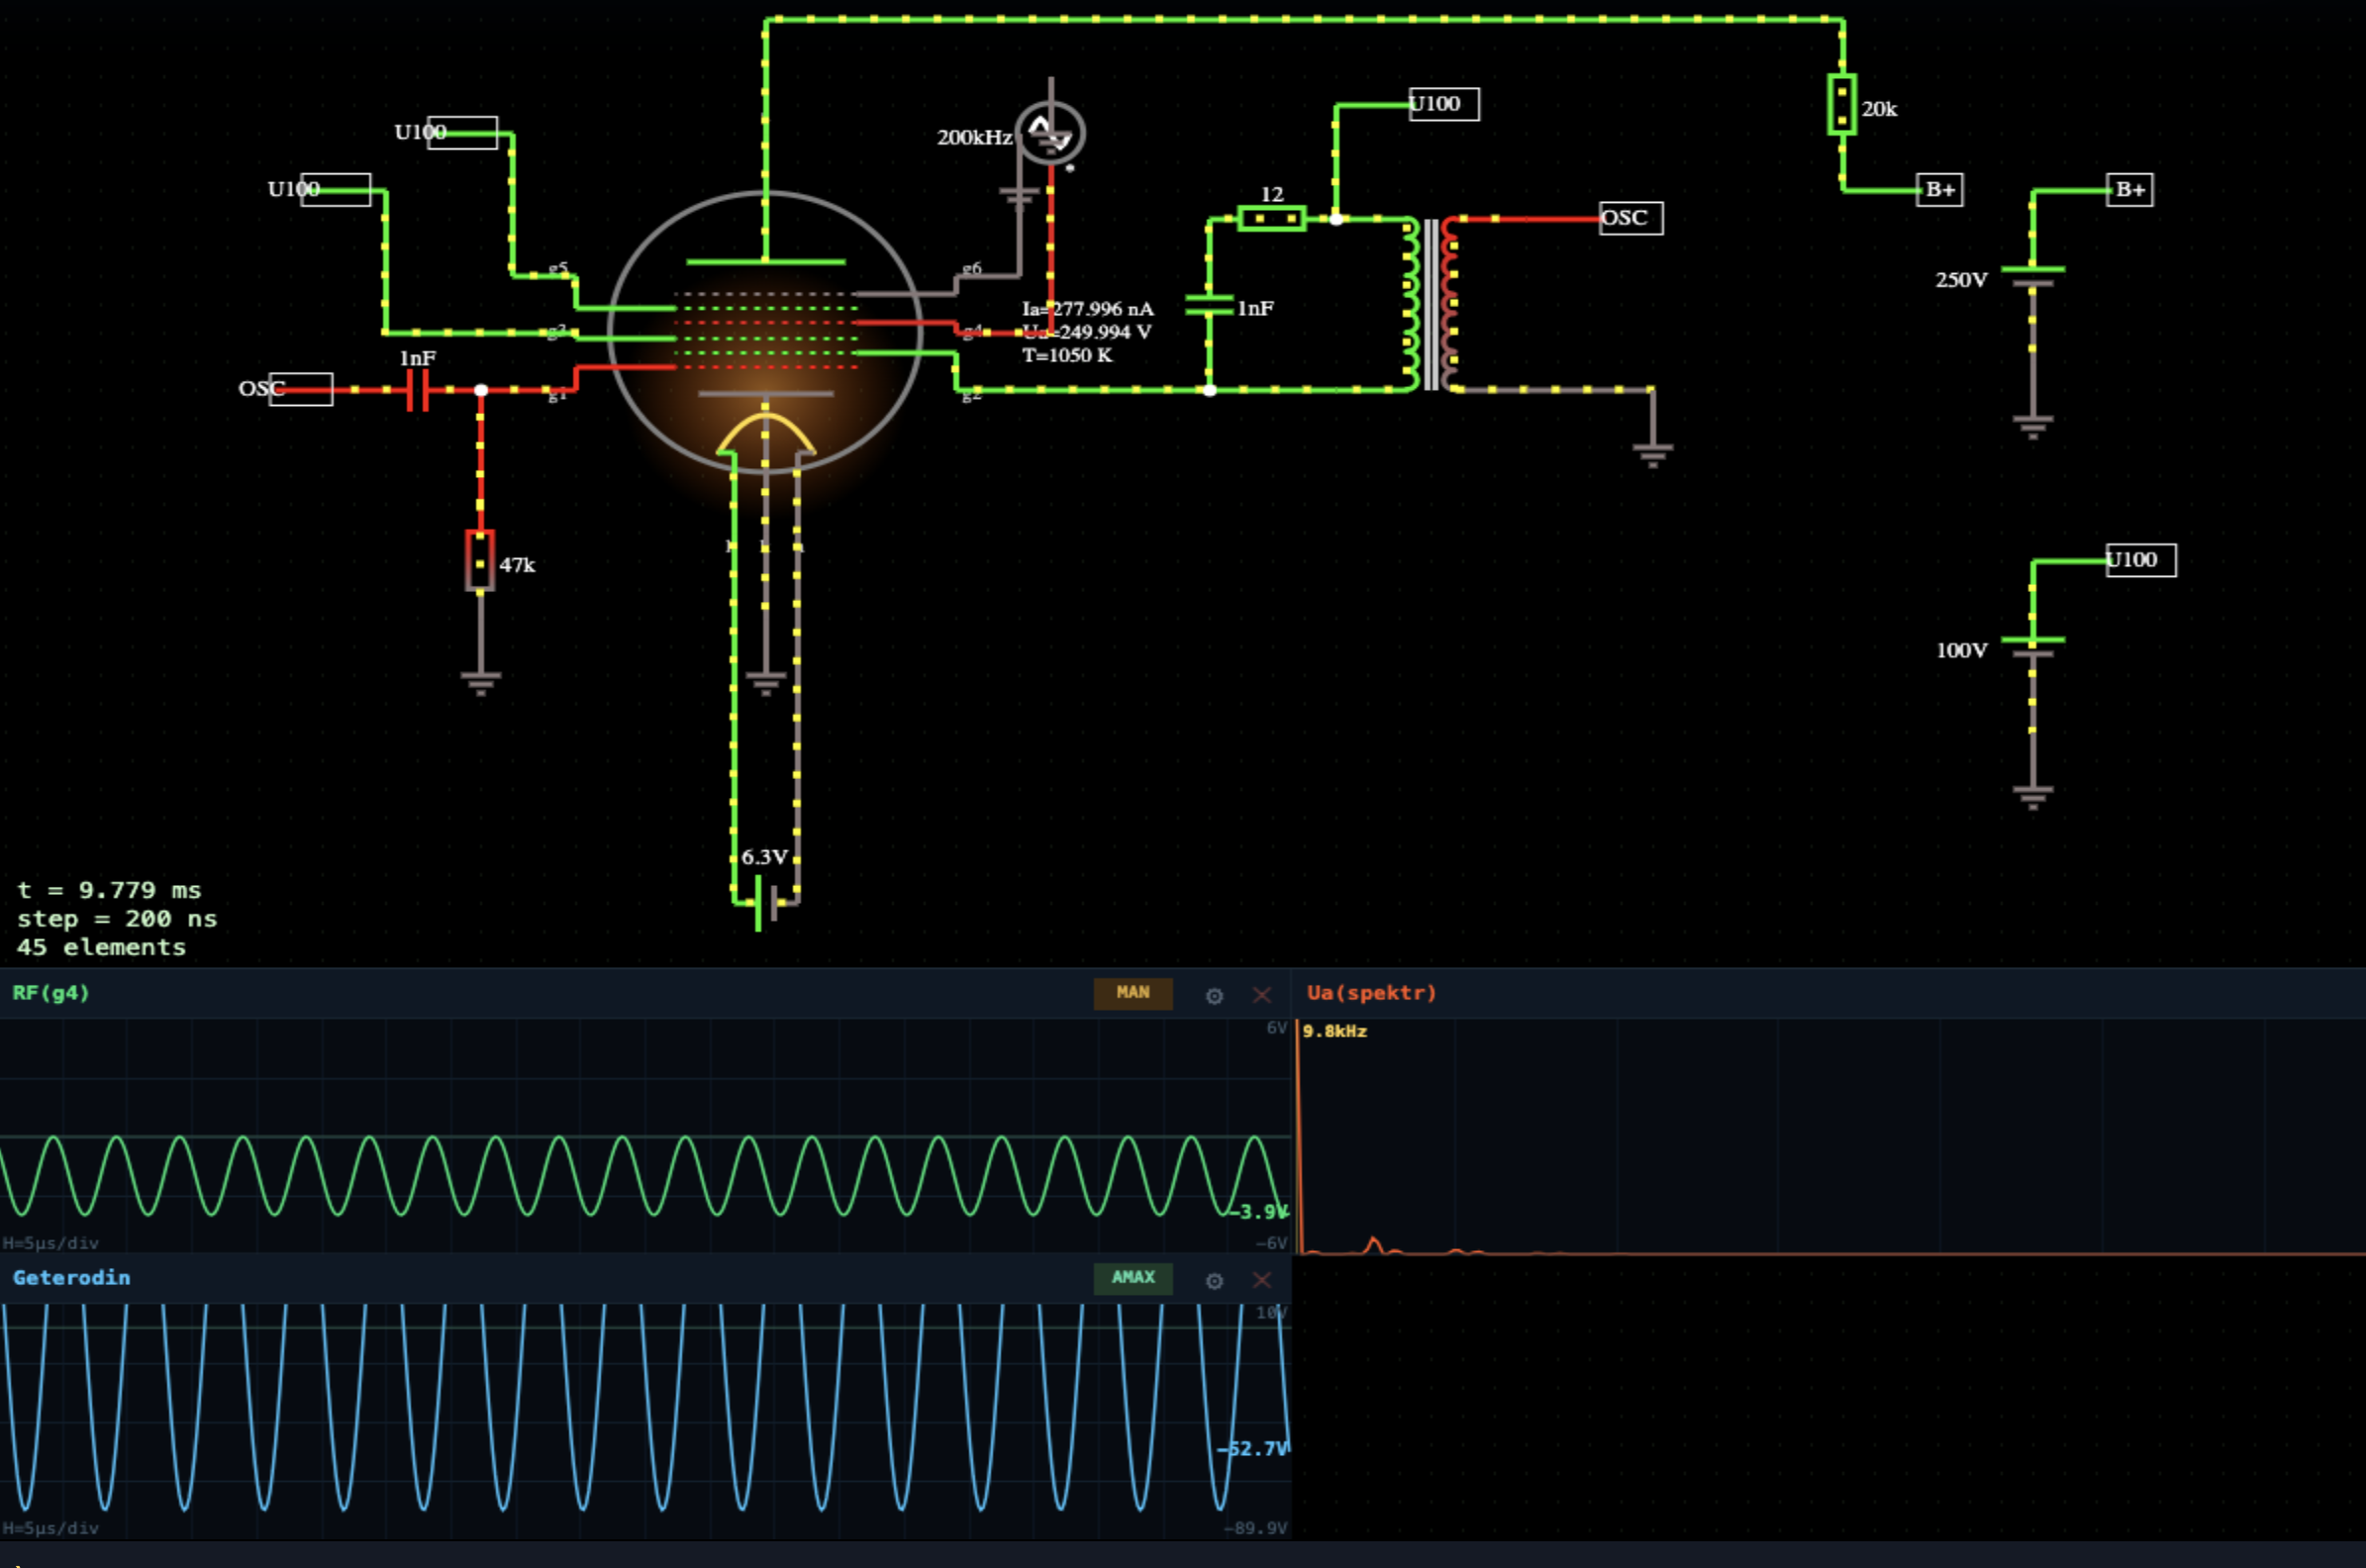This screenshot has width=2366, height=1568.
Task: Select the 6.3V heater battery
Action: click(x=765, y=903)
